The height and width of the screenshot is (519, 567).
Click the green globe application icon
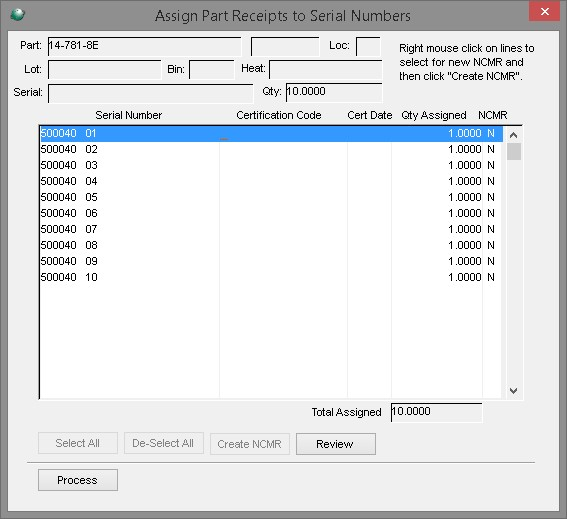[x=17, y=14]
